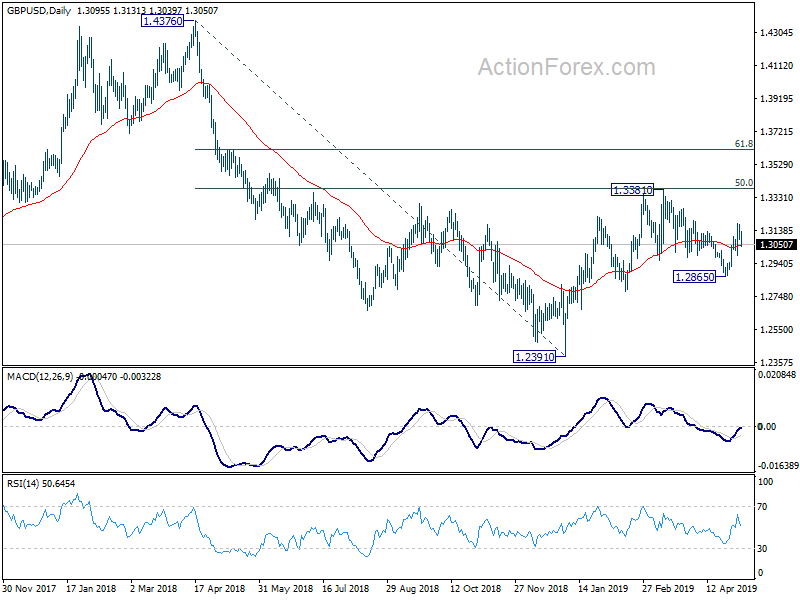
Task: Click the 1.43760 high price label
Action: point(162,21)
